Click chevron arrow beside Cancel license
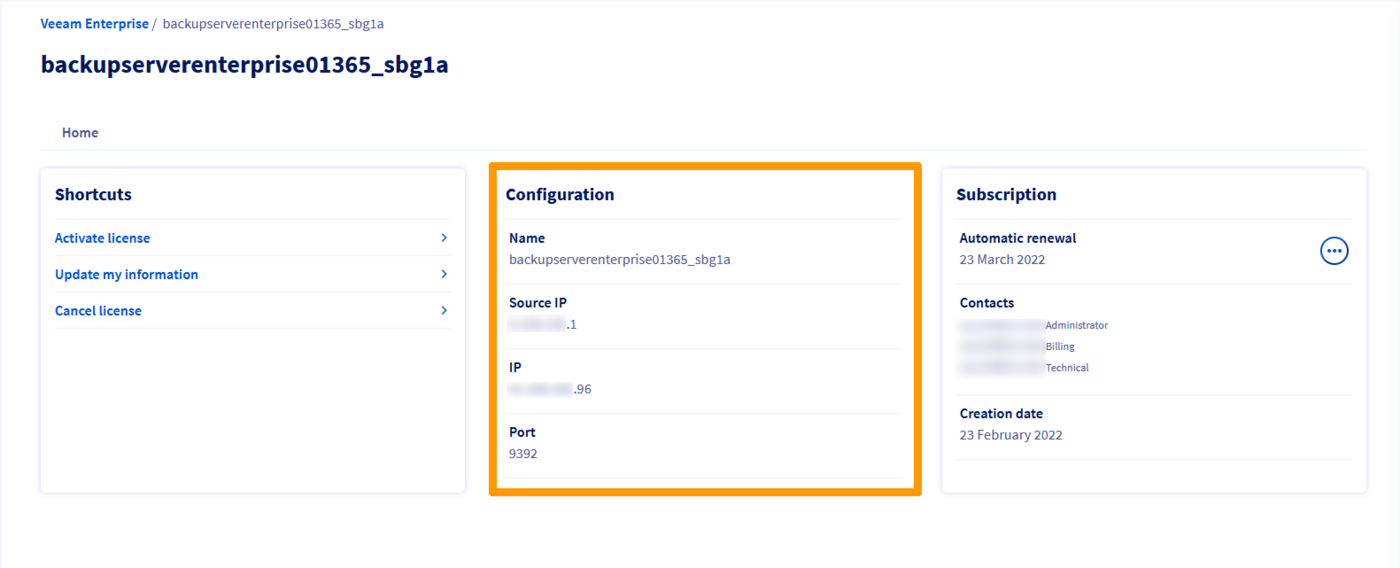This screenshot has height=568, width=1400. point(444,311)
